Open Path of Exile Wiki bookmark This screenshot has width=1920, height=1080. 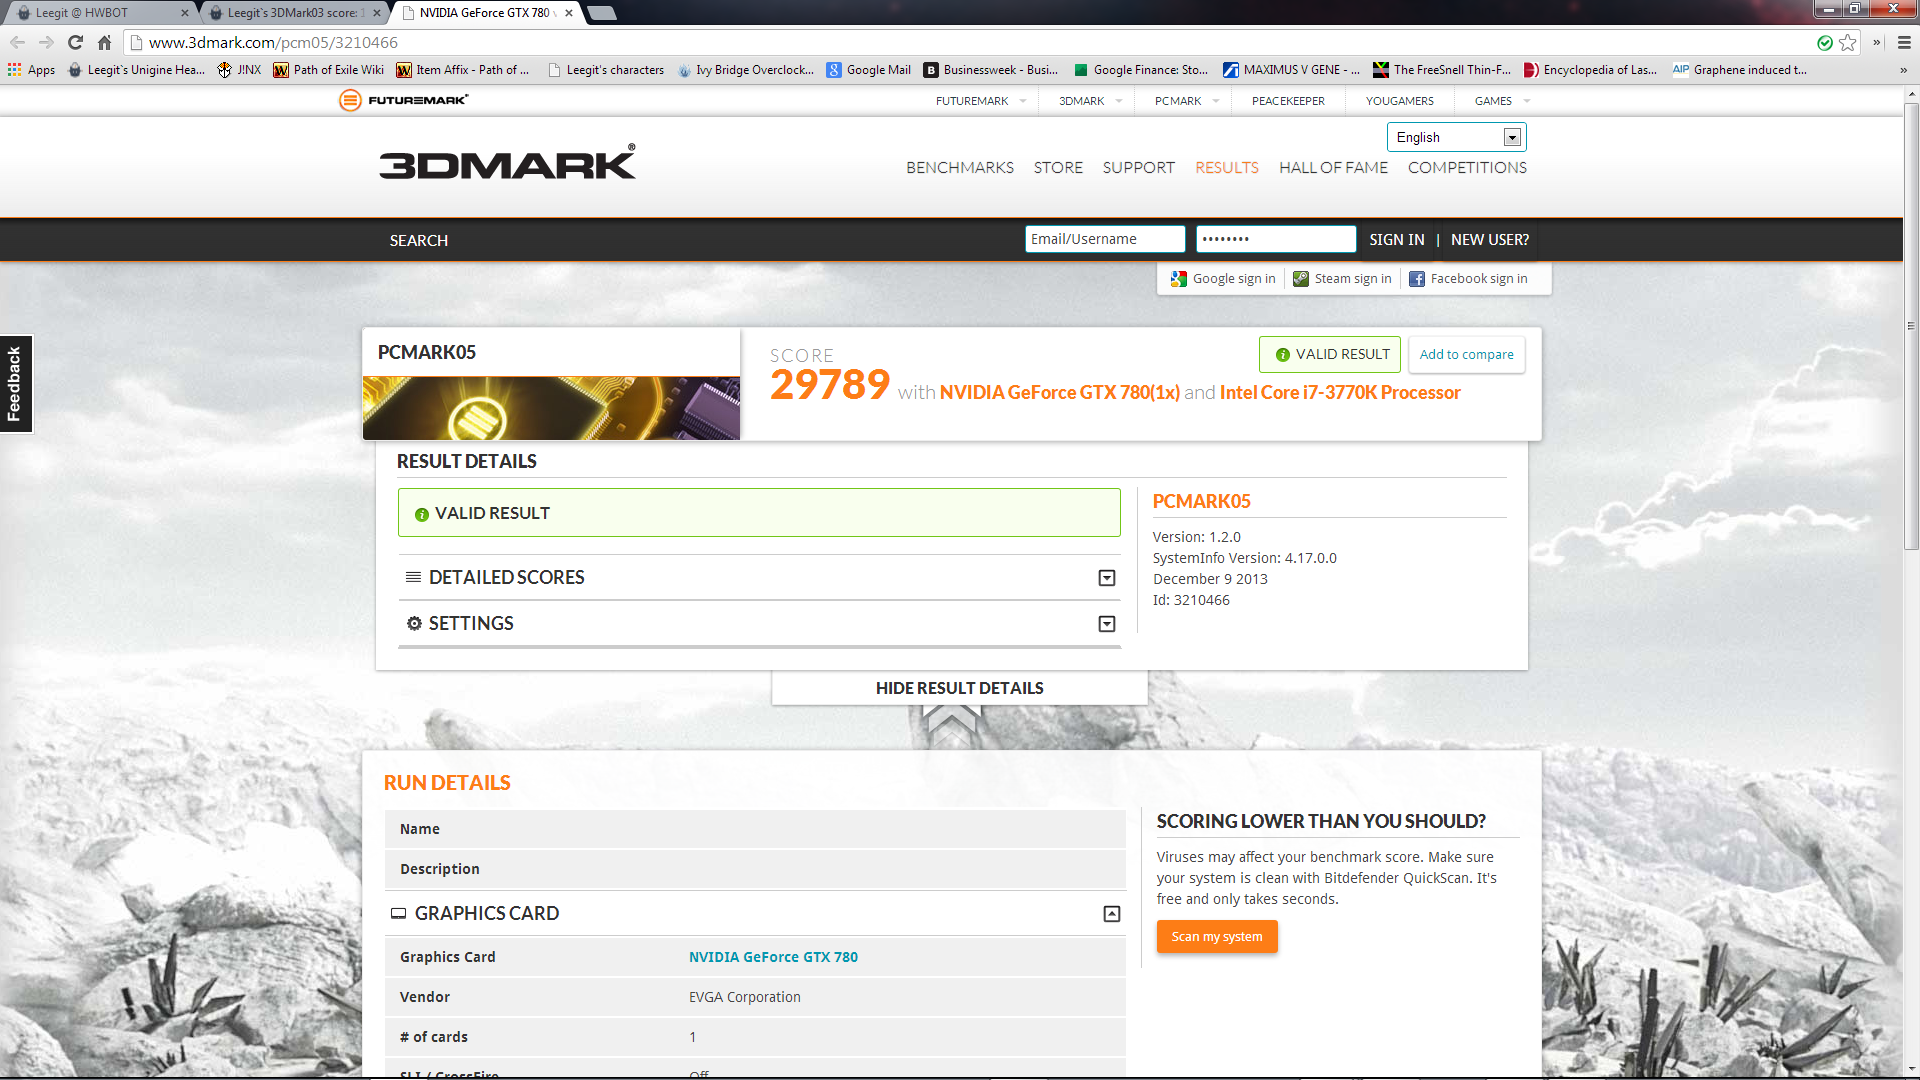click(328, 70)
